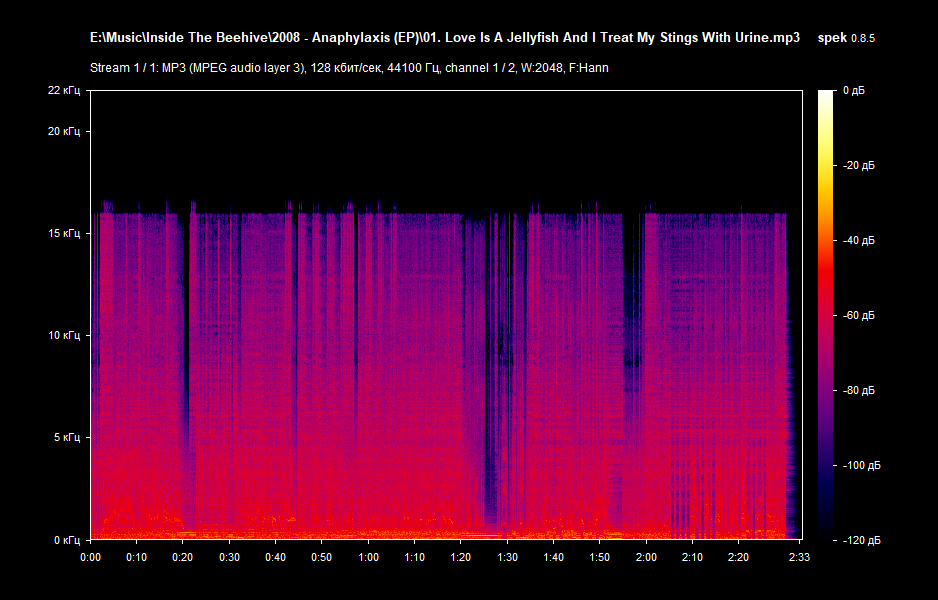Click the 5 кГц frequency label
The width and height of the screenshot is (938, 600).
tap(67, 438)
